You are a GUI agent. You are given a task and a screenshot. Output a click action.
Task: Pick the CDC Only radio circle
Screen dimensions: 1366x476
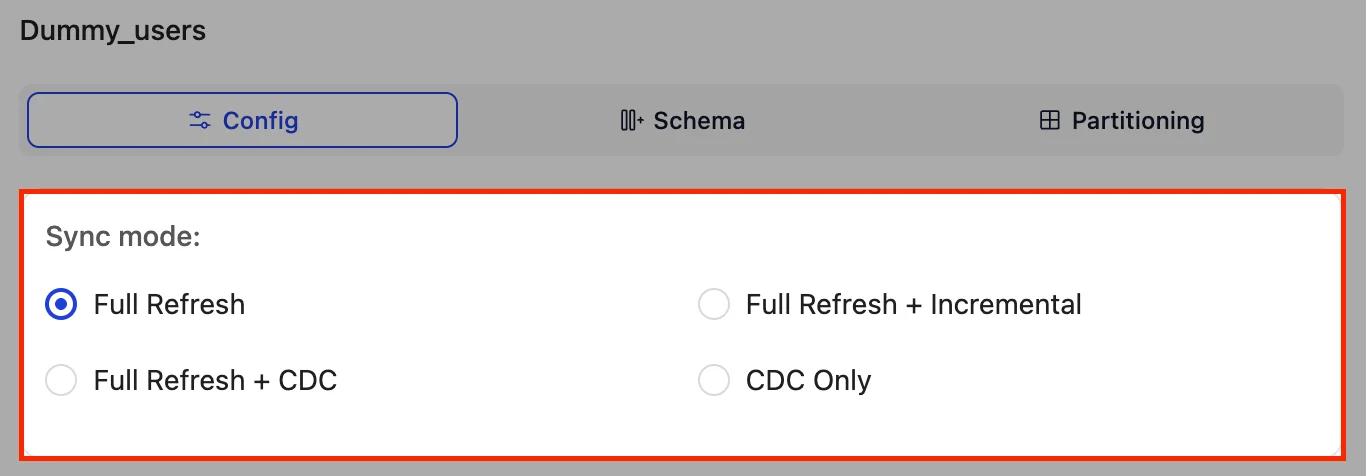pos(714,381)
